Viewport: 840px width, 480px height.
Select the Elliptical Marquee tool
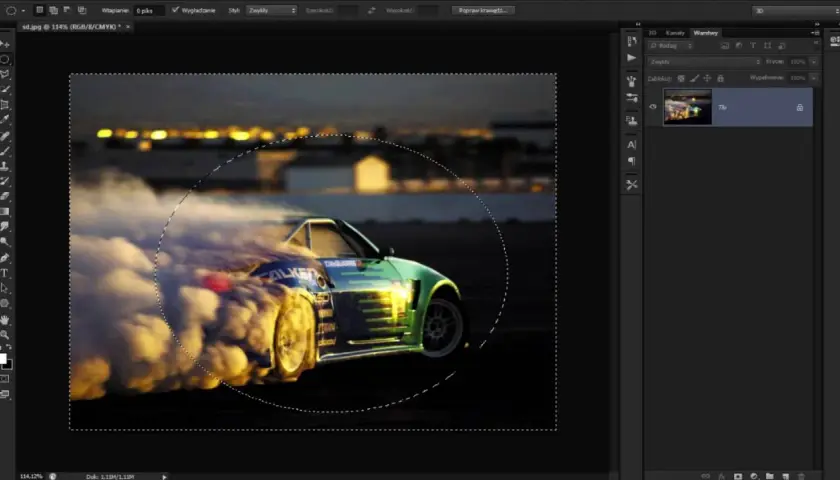pos(5,59)
